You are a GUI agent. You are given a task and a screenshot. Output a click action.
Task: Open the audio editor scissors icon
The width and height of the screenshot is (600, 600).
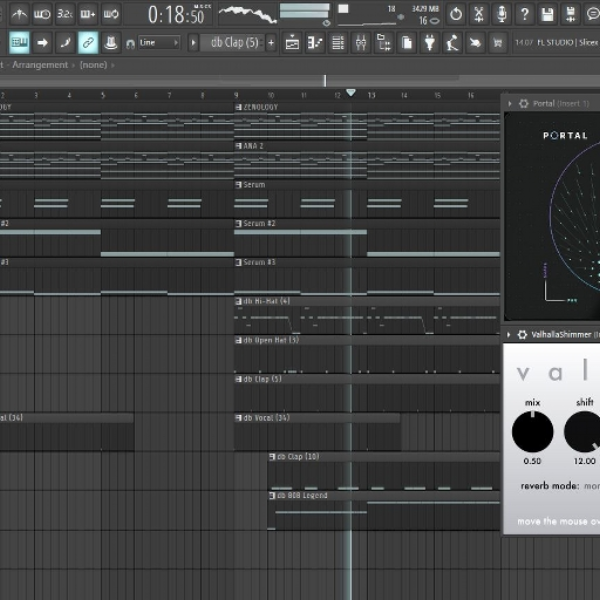tap(479, 14)
